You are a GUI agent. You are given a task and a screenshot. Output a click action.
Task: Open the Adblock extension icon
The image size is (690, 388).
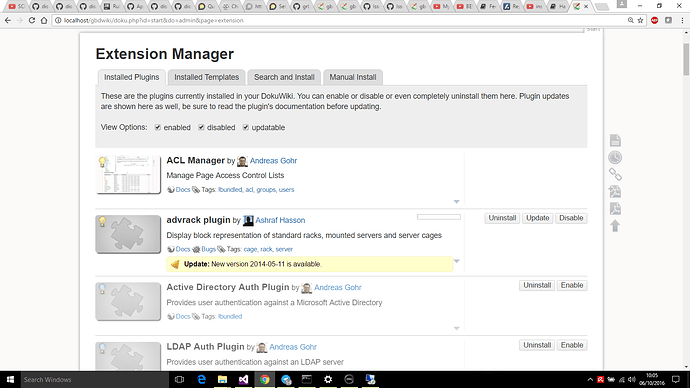(654, 20)
